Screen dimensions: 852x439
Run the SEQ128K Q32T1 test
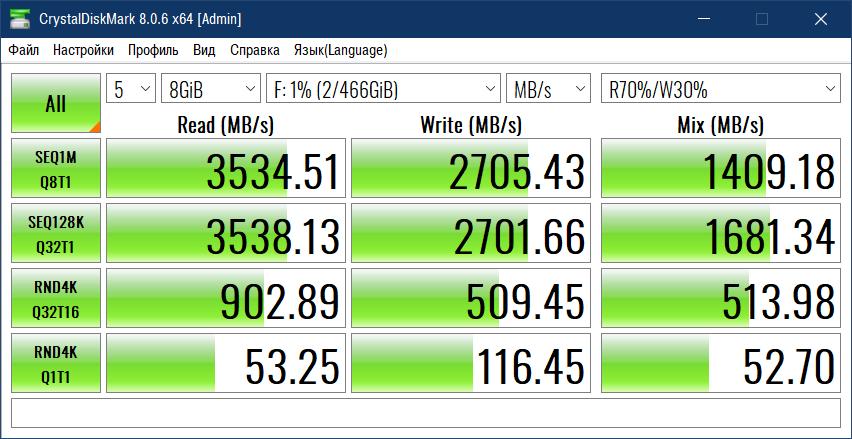[x=56, y=233]
